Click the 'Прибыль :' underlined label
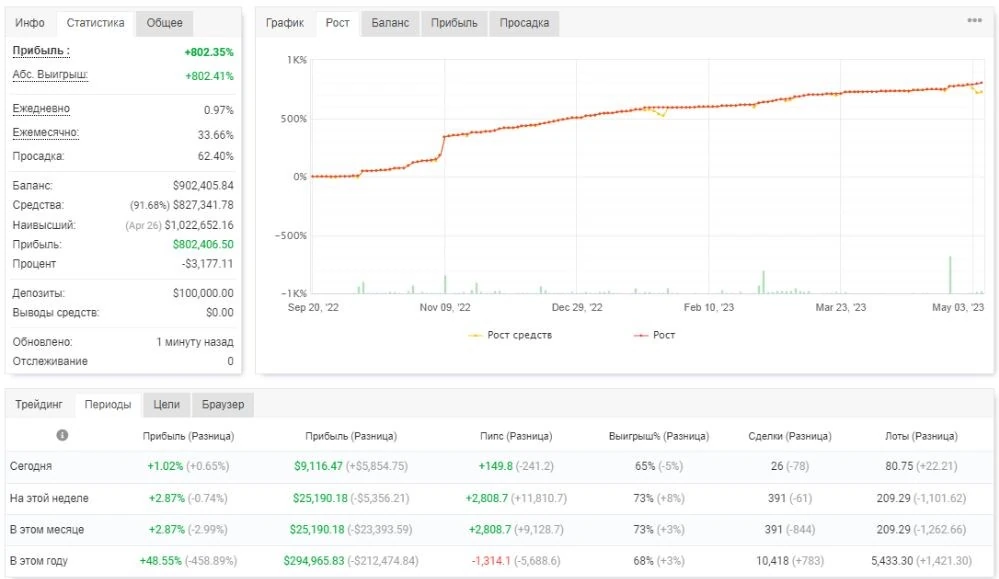 click(x=41, y=51)
